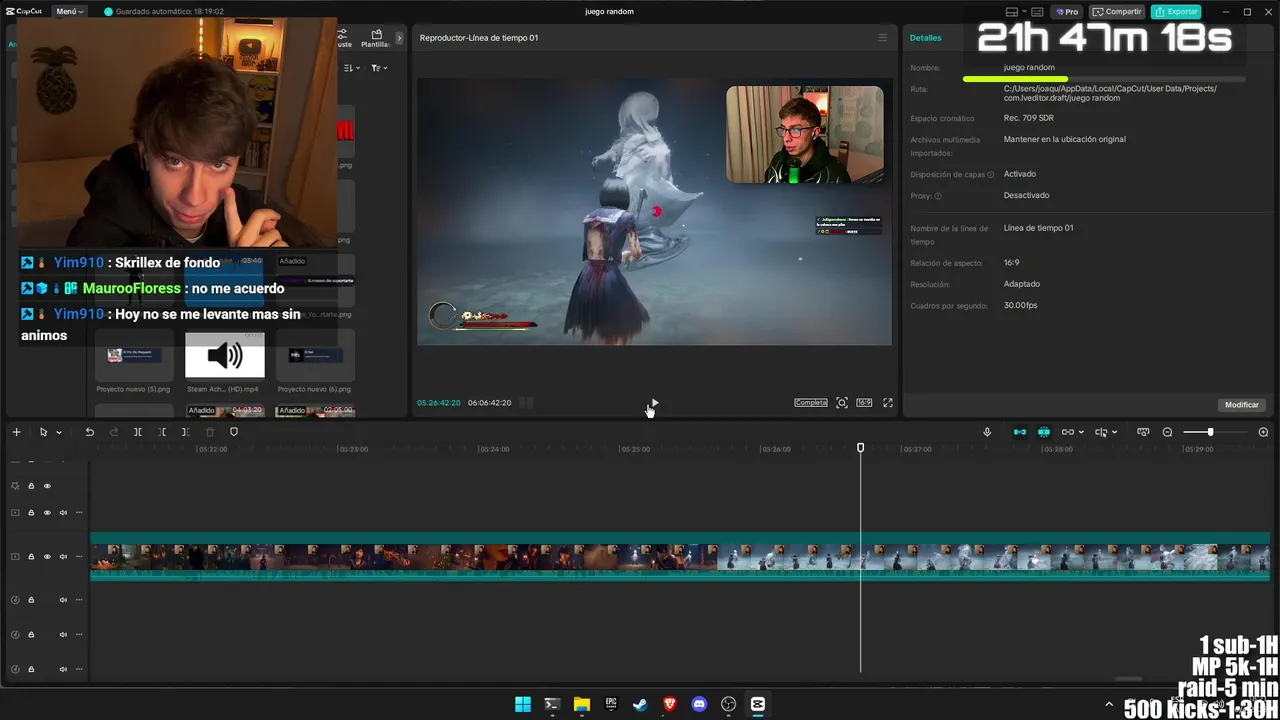
Task: Open Brave browser from taskbar
Action: click(x=670, y=704)
